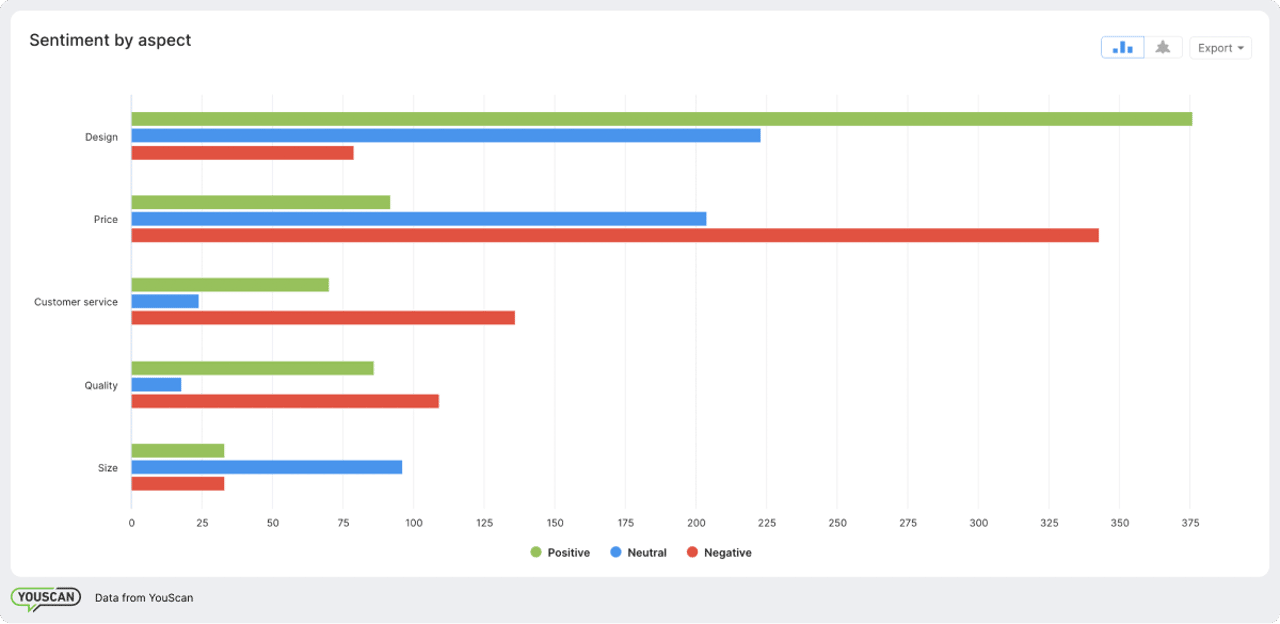The width and height of the screenshot is (1280, 624).
Task: Expand Export options menu
Action: point(1220,47)
